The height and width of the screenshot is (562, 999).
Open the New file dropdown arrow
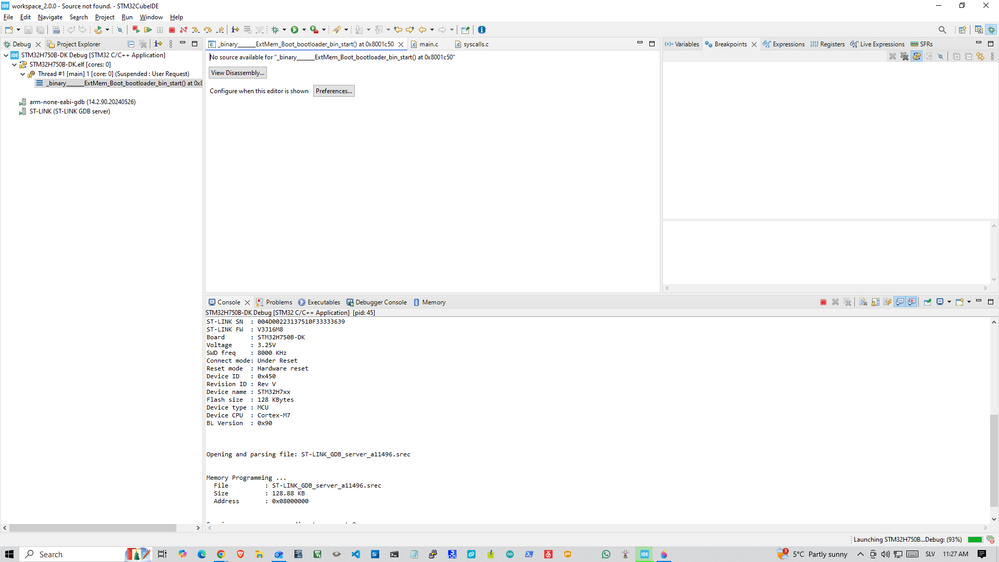click(x=18, y=29)
